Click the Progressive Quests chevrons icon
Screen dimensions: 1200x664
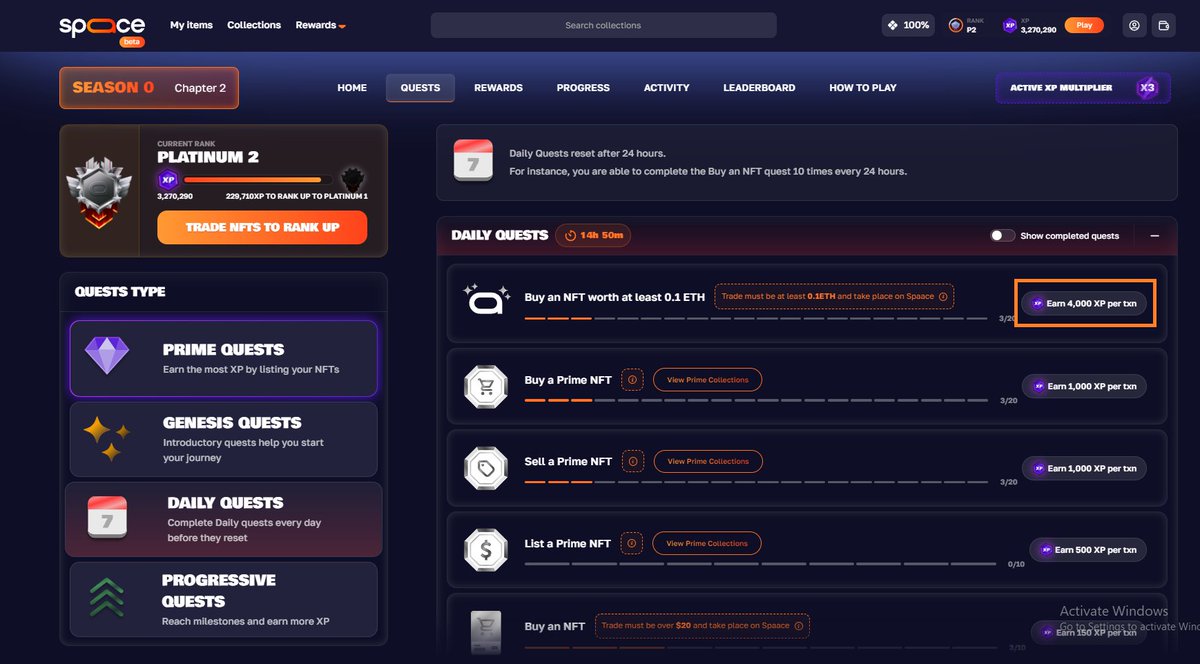[107, 599]
